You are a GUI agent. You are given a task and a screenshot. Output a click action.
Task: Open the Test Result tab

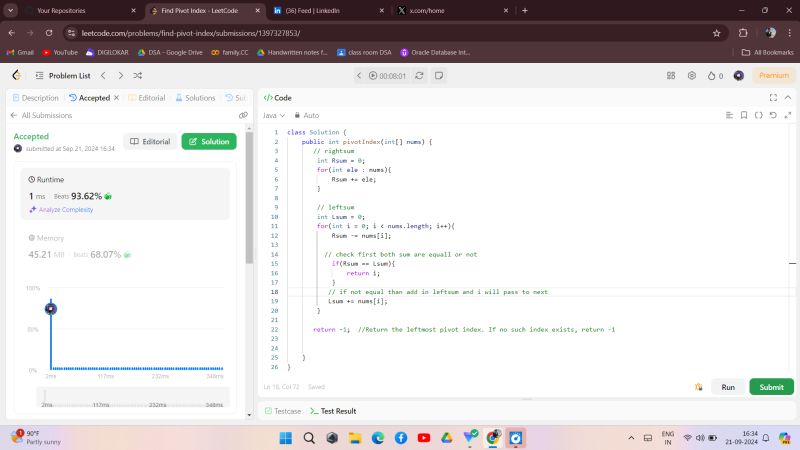click(x=333, y=411)
